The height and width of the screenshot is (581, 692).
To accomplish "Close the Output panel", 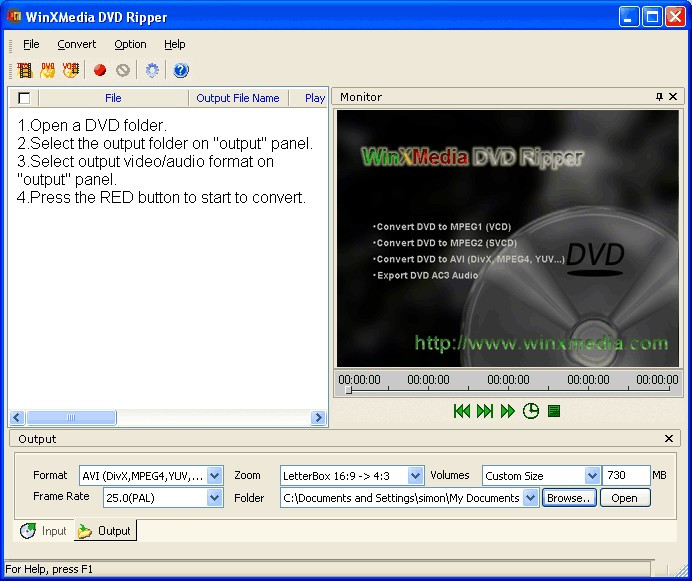I will pos(669,438).
